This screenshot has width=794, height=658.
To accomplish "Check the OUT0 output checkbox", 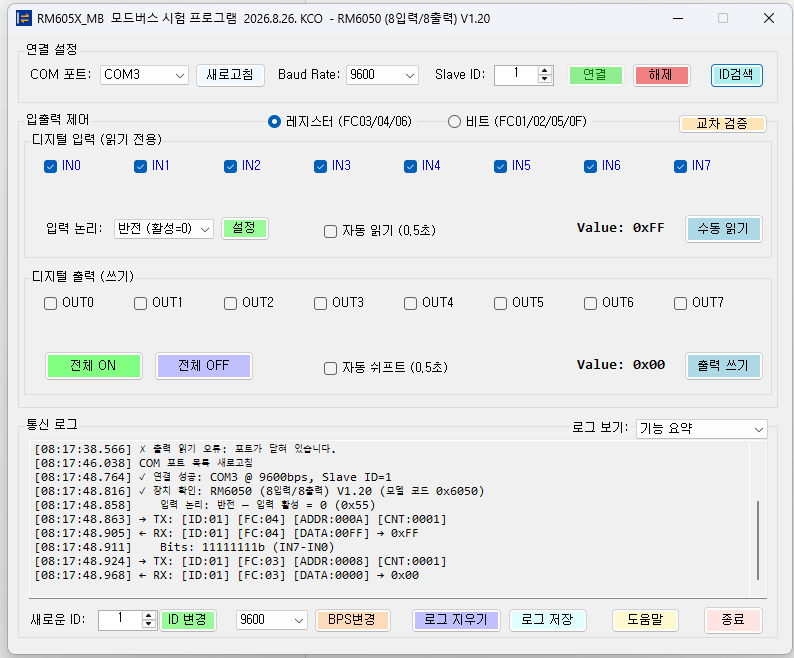I will pyautogui.click(x=50, y=303).
